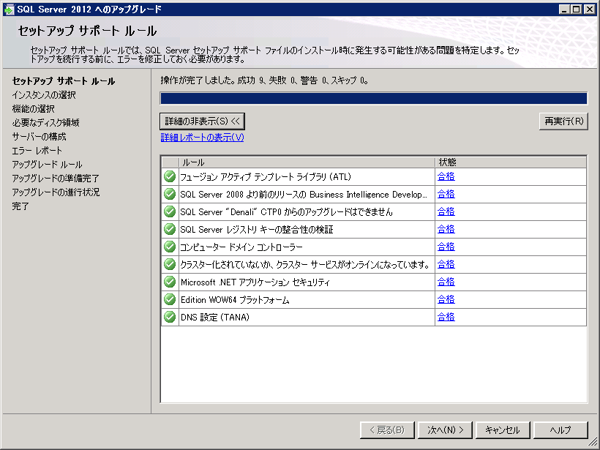Open 合格 link for Edition WOW64 プラットフォーム

[446, 300]
